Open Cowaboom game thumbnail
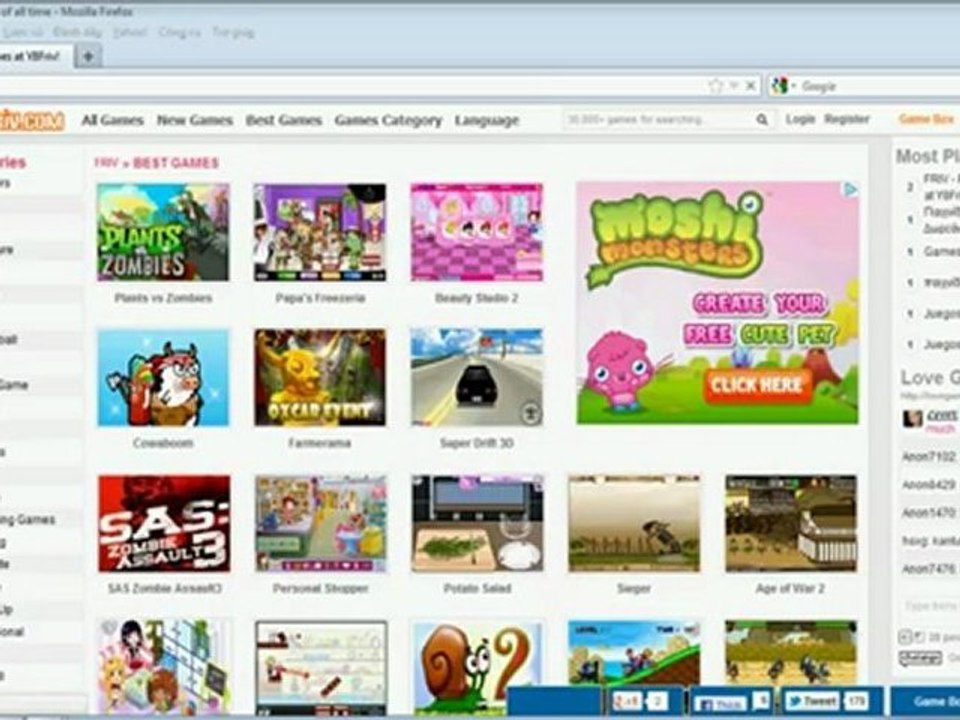Screen dimensions: 960x720 pyautogui.click(x=163, y=377)
